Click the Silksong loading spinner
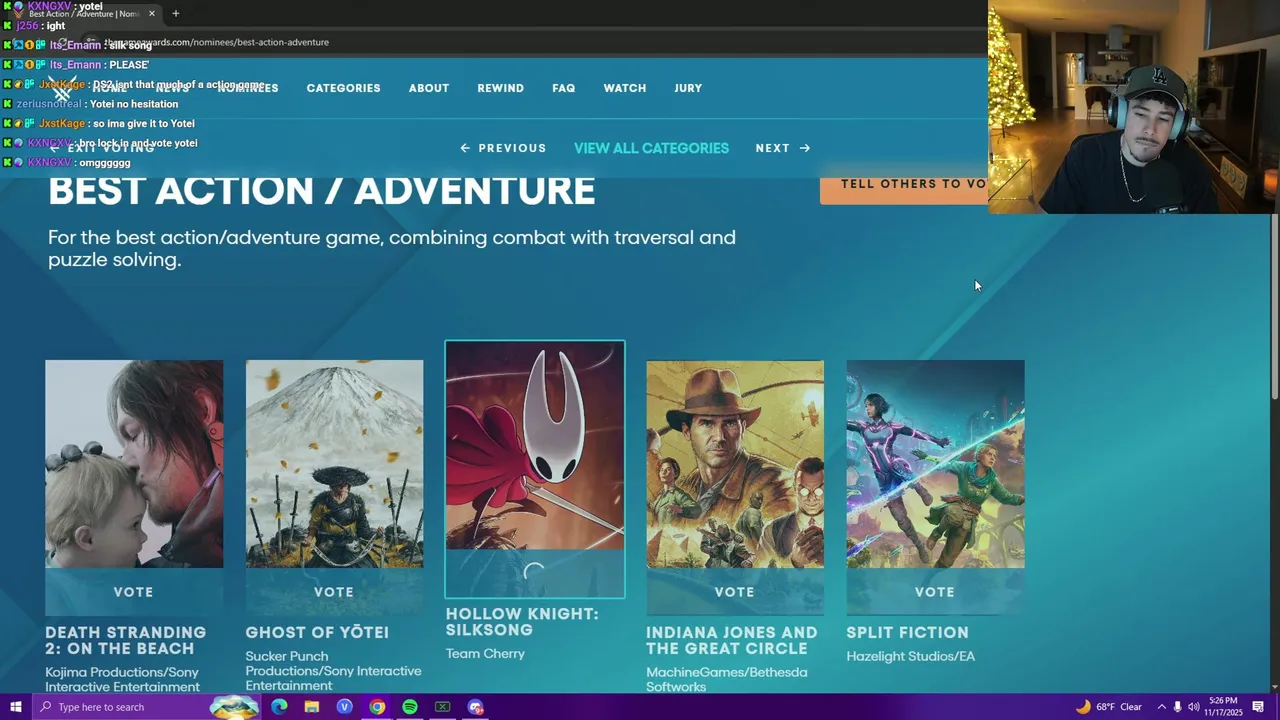The image size is (1280, 720). (535, 573)
